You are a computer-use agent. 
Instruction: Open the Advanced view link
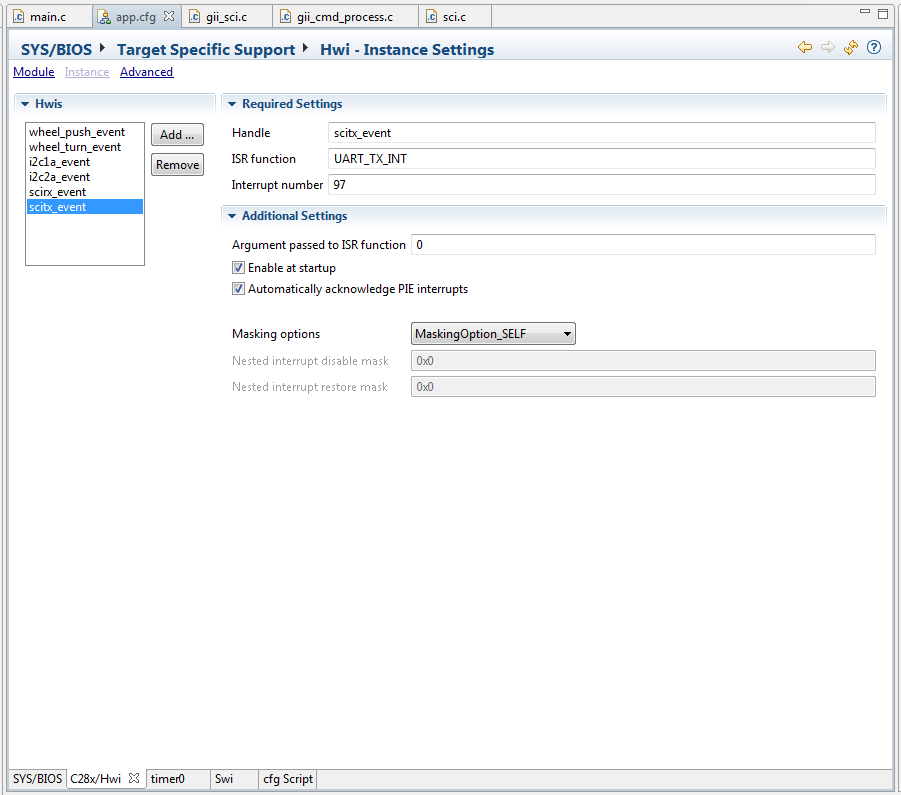pos(146,71)
